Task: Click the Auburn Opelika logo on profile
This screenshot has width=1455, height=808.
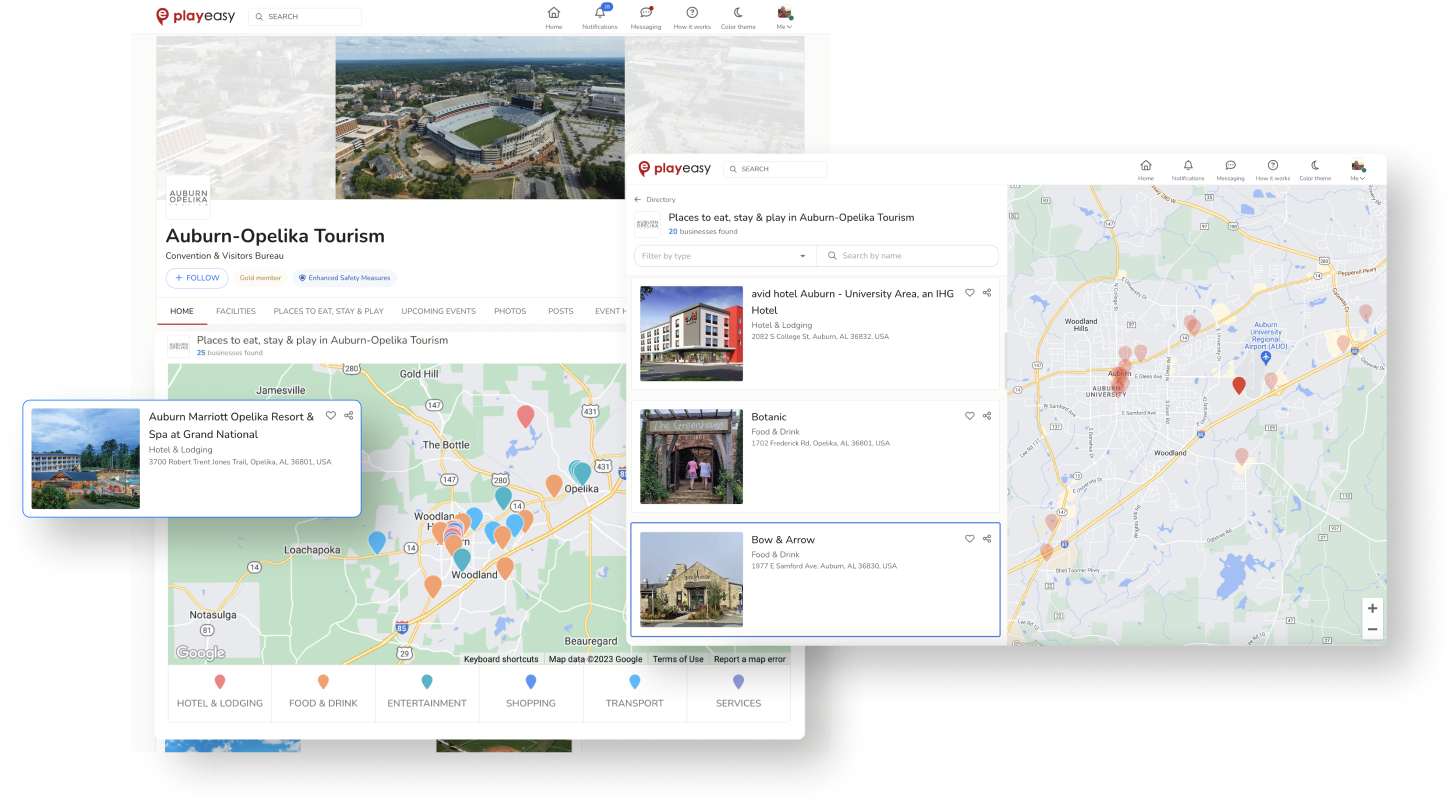Action: tap(188, 197)
